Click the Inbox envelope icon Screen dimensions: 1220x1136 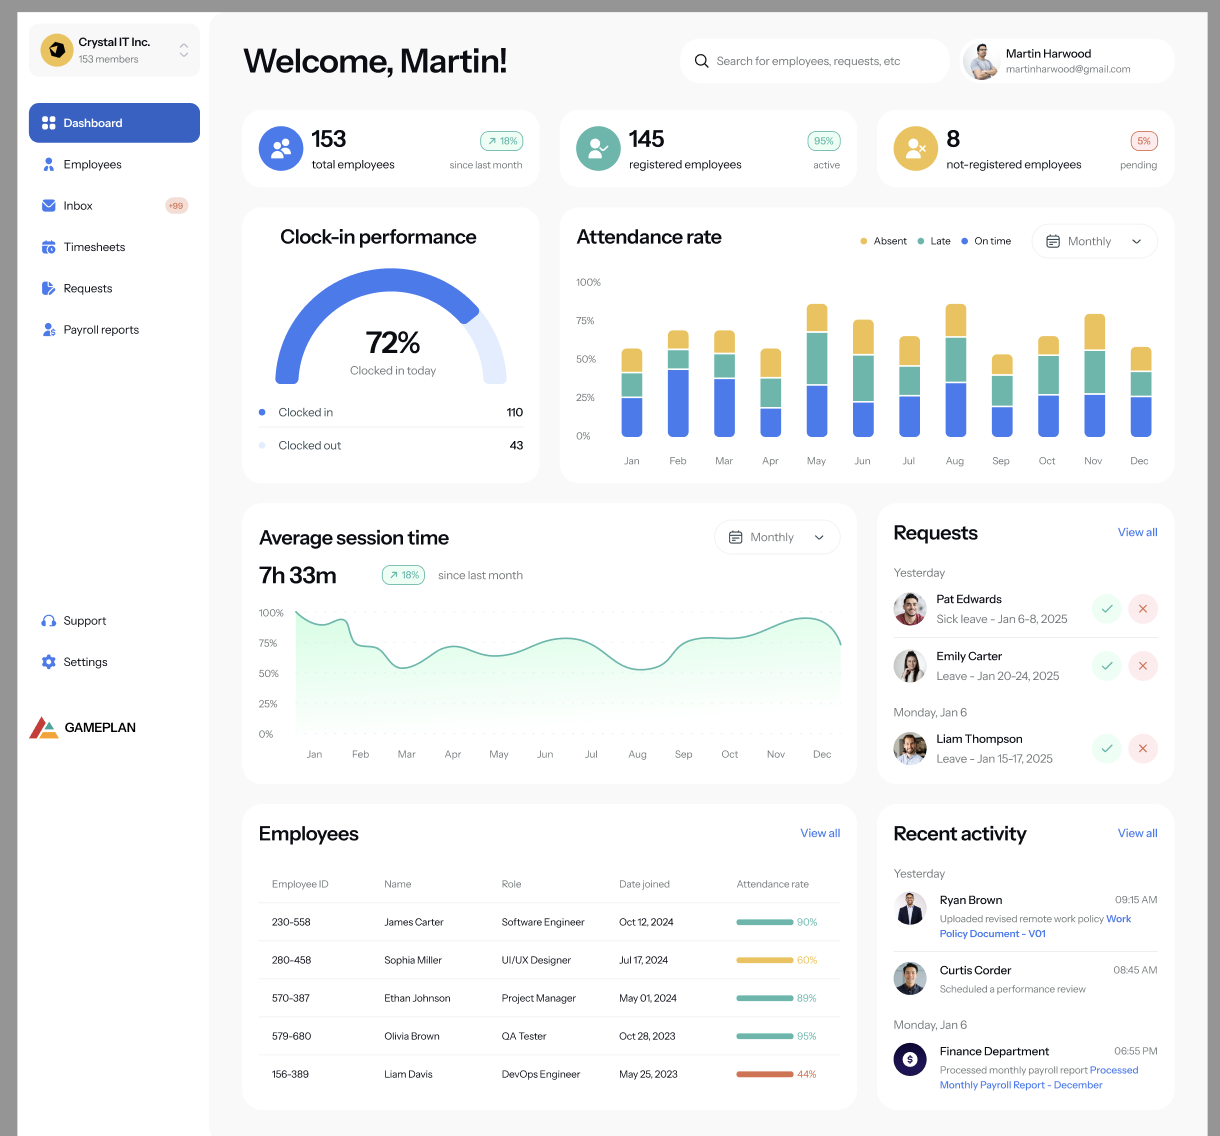48,206
